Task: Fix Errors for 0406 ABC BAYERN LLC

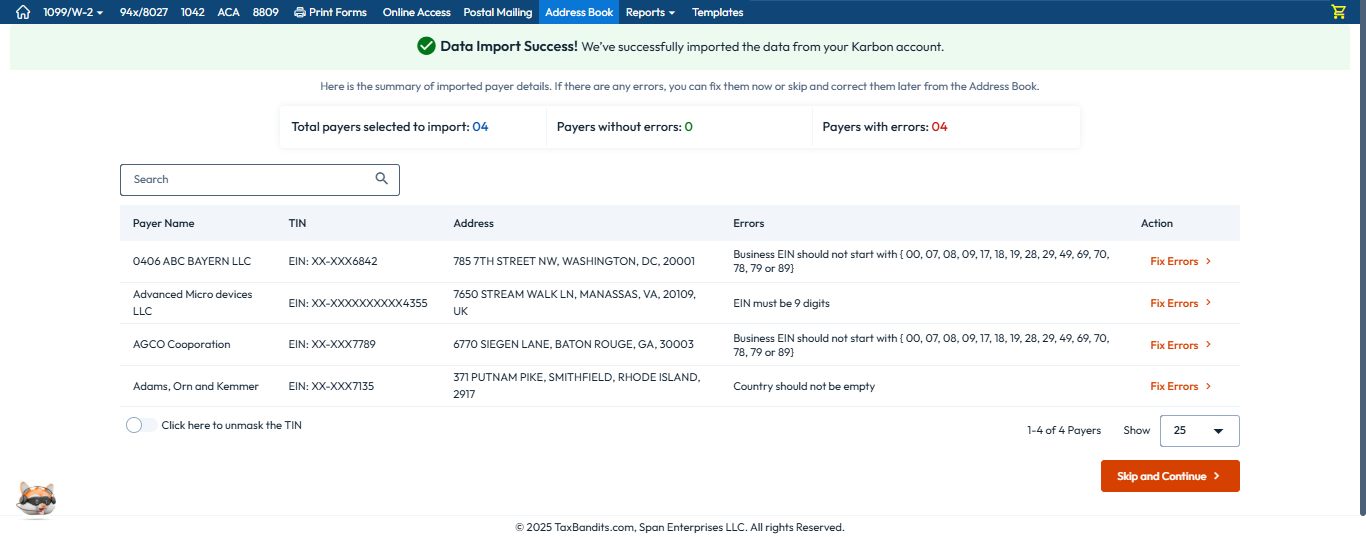Action: [x=1180, y=261]
